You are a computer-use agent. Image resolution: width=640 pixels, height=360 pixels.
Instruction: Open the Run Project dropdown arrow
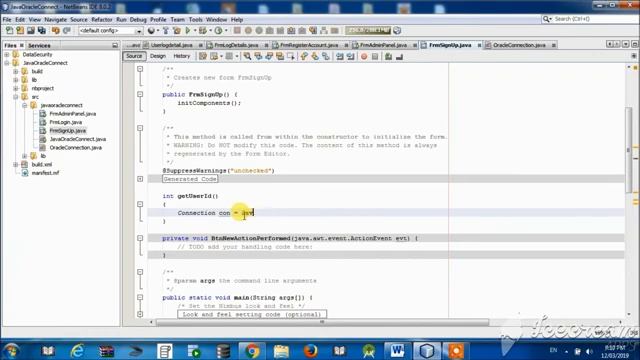pyautogui.click(x=195, y=31)
